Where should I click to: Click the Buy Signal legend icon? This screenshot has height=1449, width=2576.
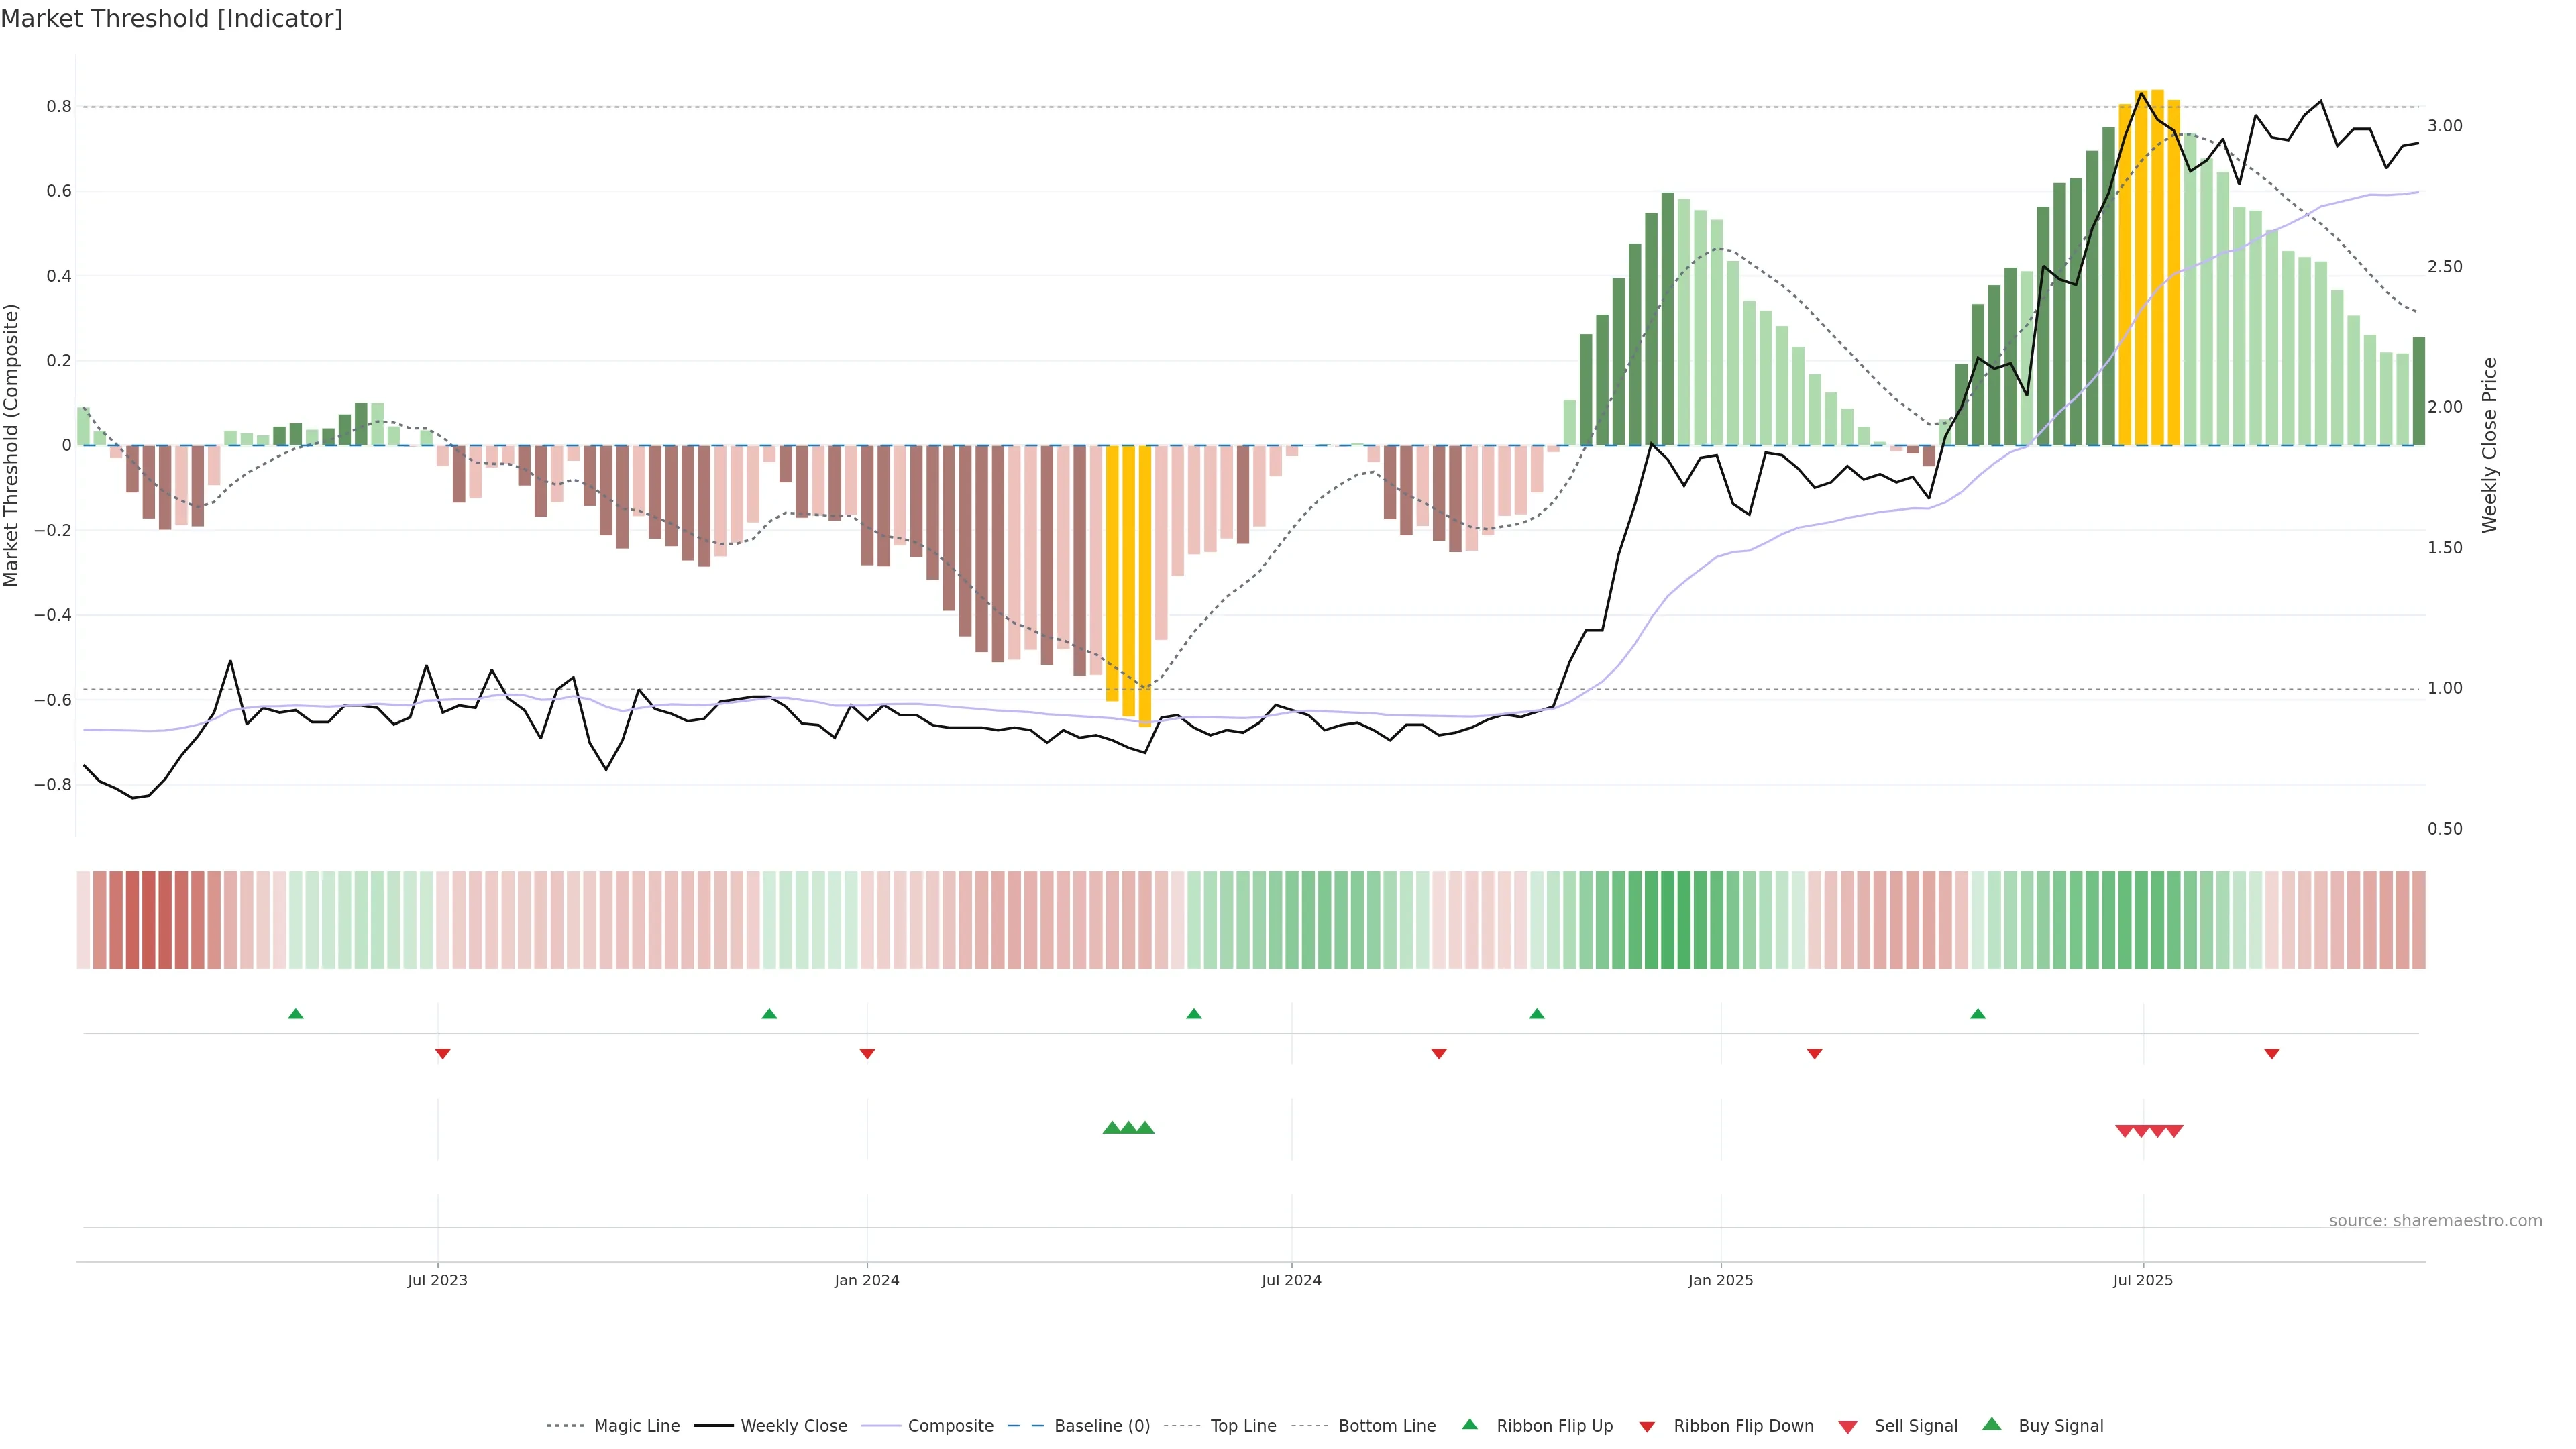1992,1424
